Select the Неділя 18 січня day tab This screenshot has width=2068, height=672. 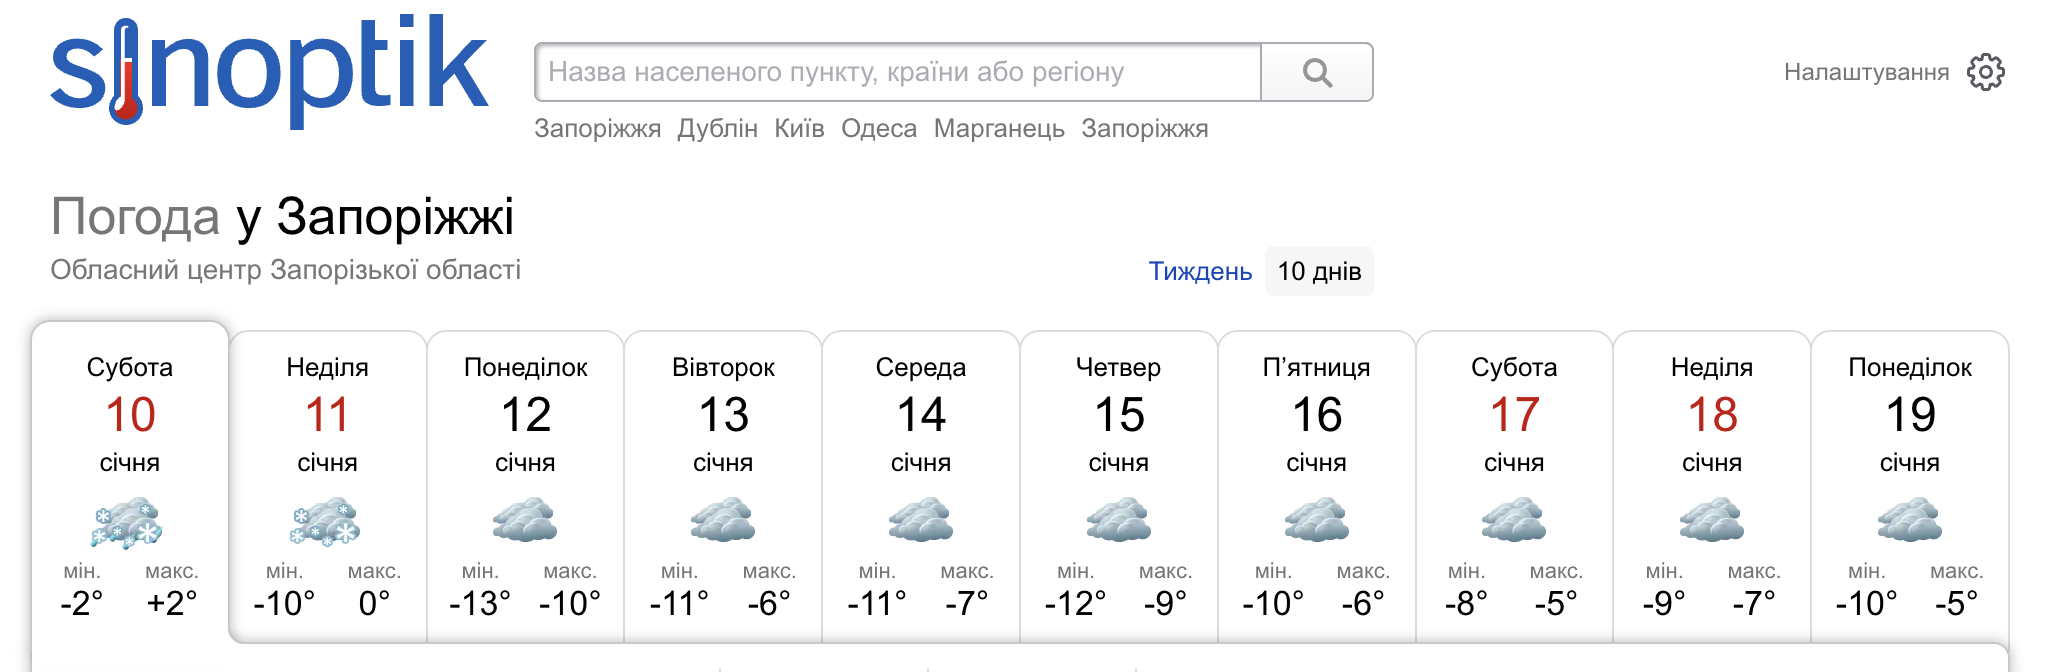point(1712,414)
